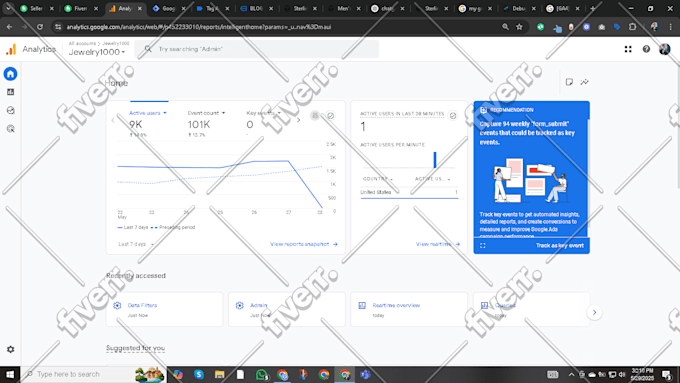The image size is (680, 383).
Task: Click the check status icon on realtime card
Action: (x=453, y=116)
